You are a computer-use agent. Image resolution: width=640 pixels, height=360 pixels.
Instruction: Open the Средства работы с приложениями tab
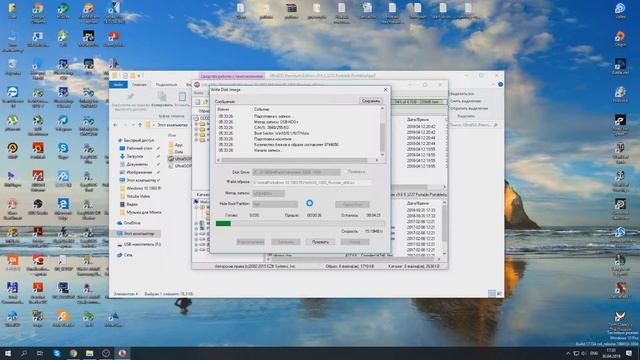pyautogui.click(x=232, y=76)
